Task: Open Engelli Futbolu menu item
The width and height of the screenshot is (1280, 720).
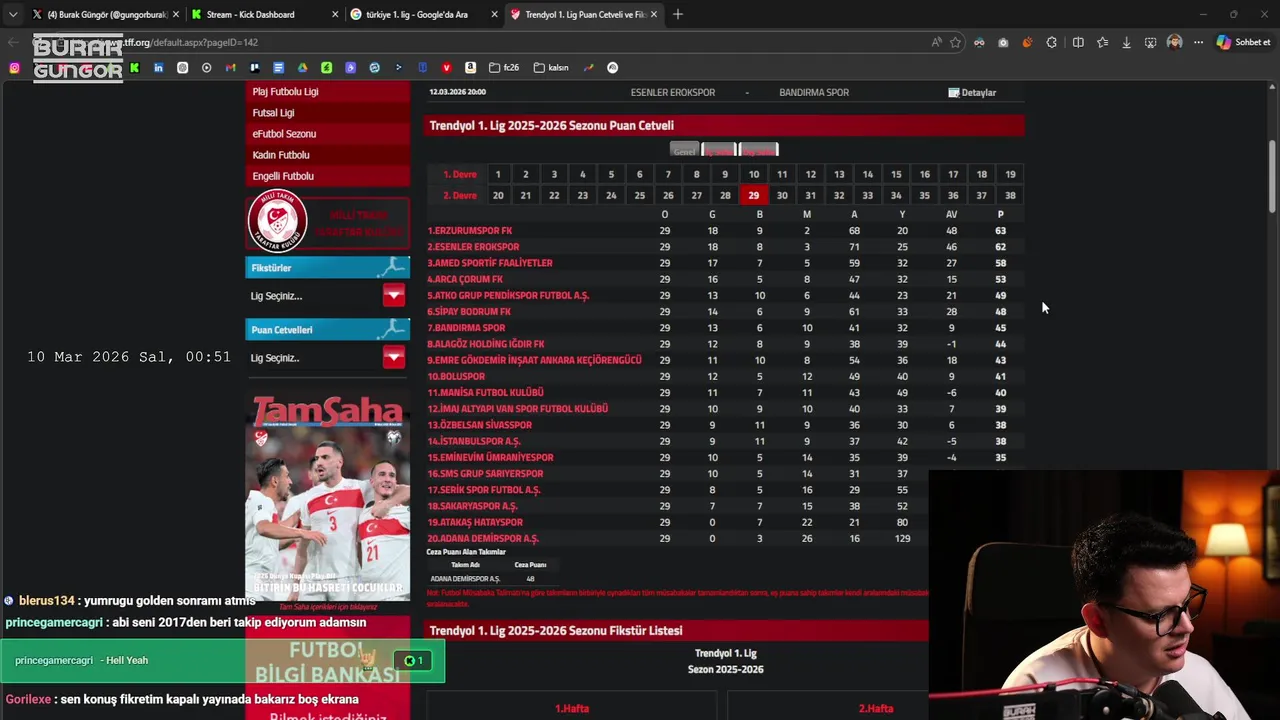Action: click(328, 176)
